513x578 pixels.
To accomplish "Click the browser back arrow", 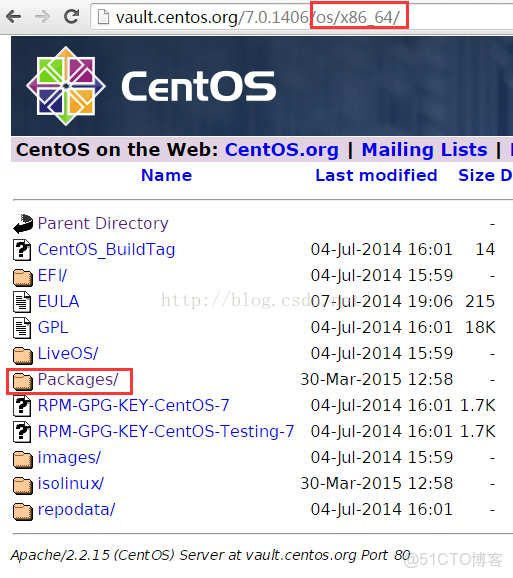I will (x=13, y=17).
